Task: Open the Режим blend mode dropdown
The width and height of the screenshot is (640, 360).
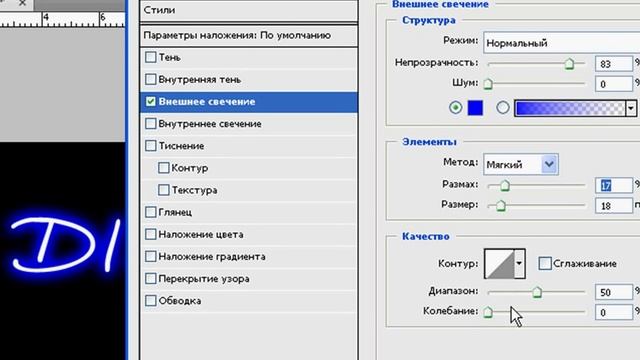Action: point(562,43)
